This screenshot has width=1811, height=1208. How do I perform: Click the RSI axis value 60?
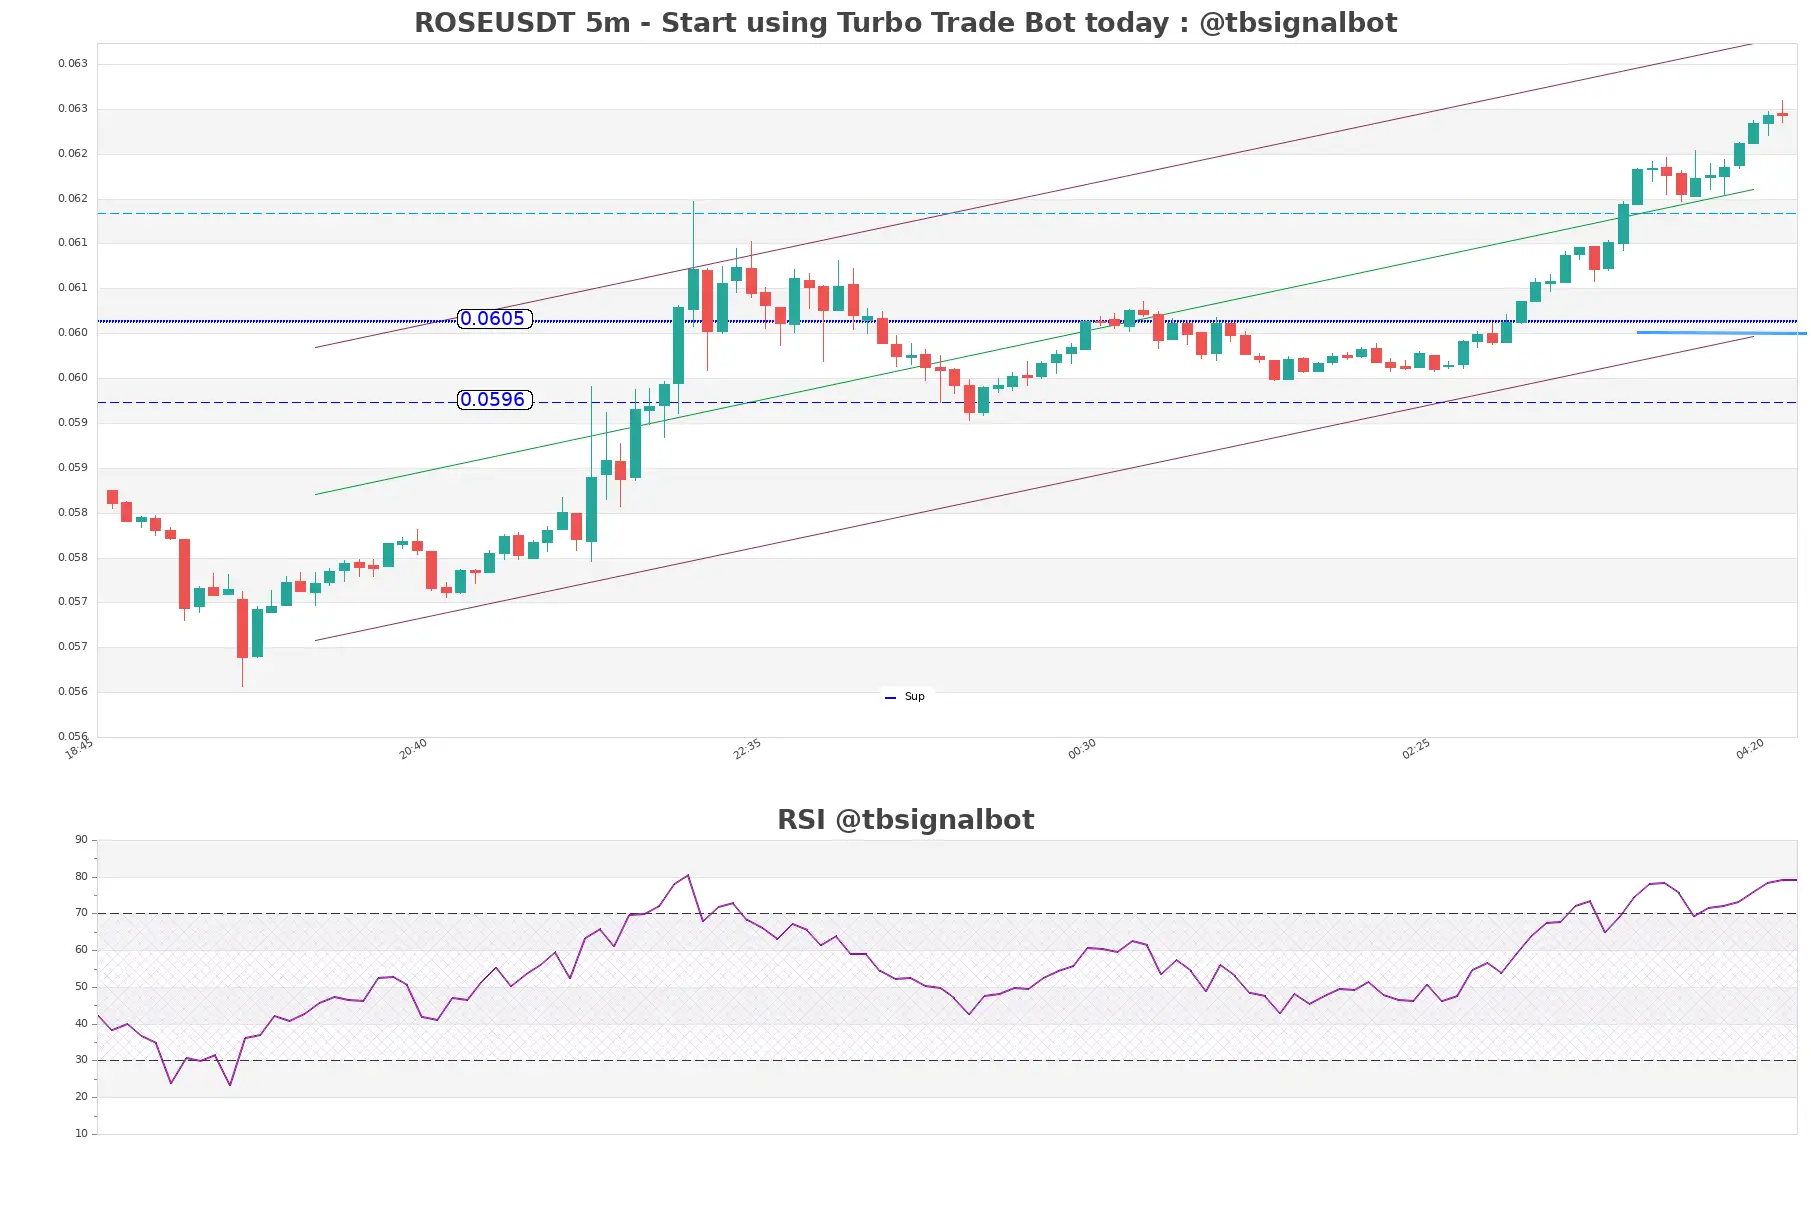tap(81, 950)
